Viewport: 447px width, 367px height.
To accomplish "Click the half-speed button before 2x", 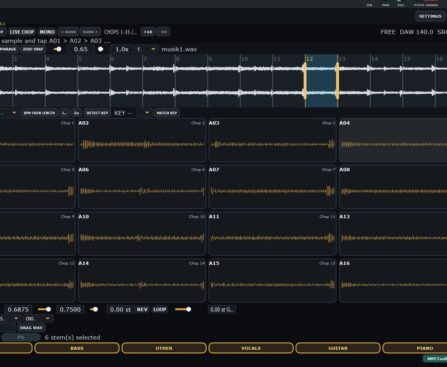I will pyautogui.click(x=64, y=113).
